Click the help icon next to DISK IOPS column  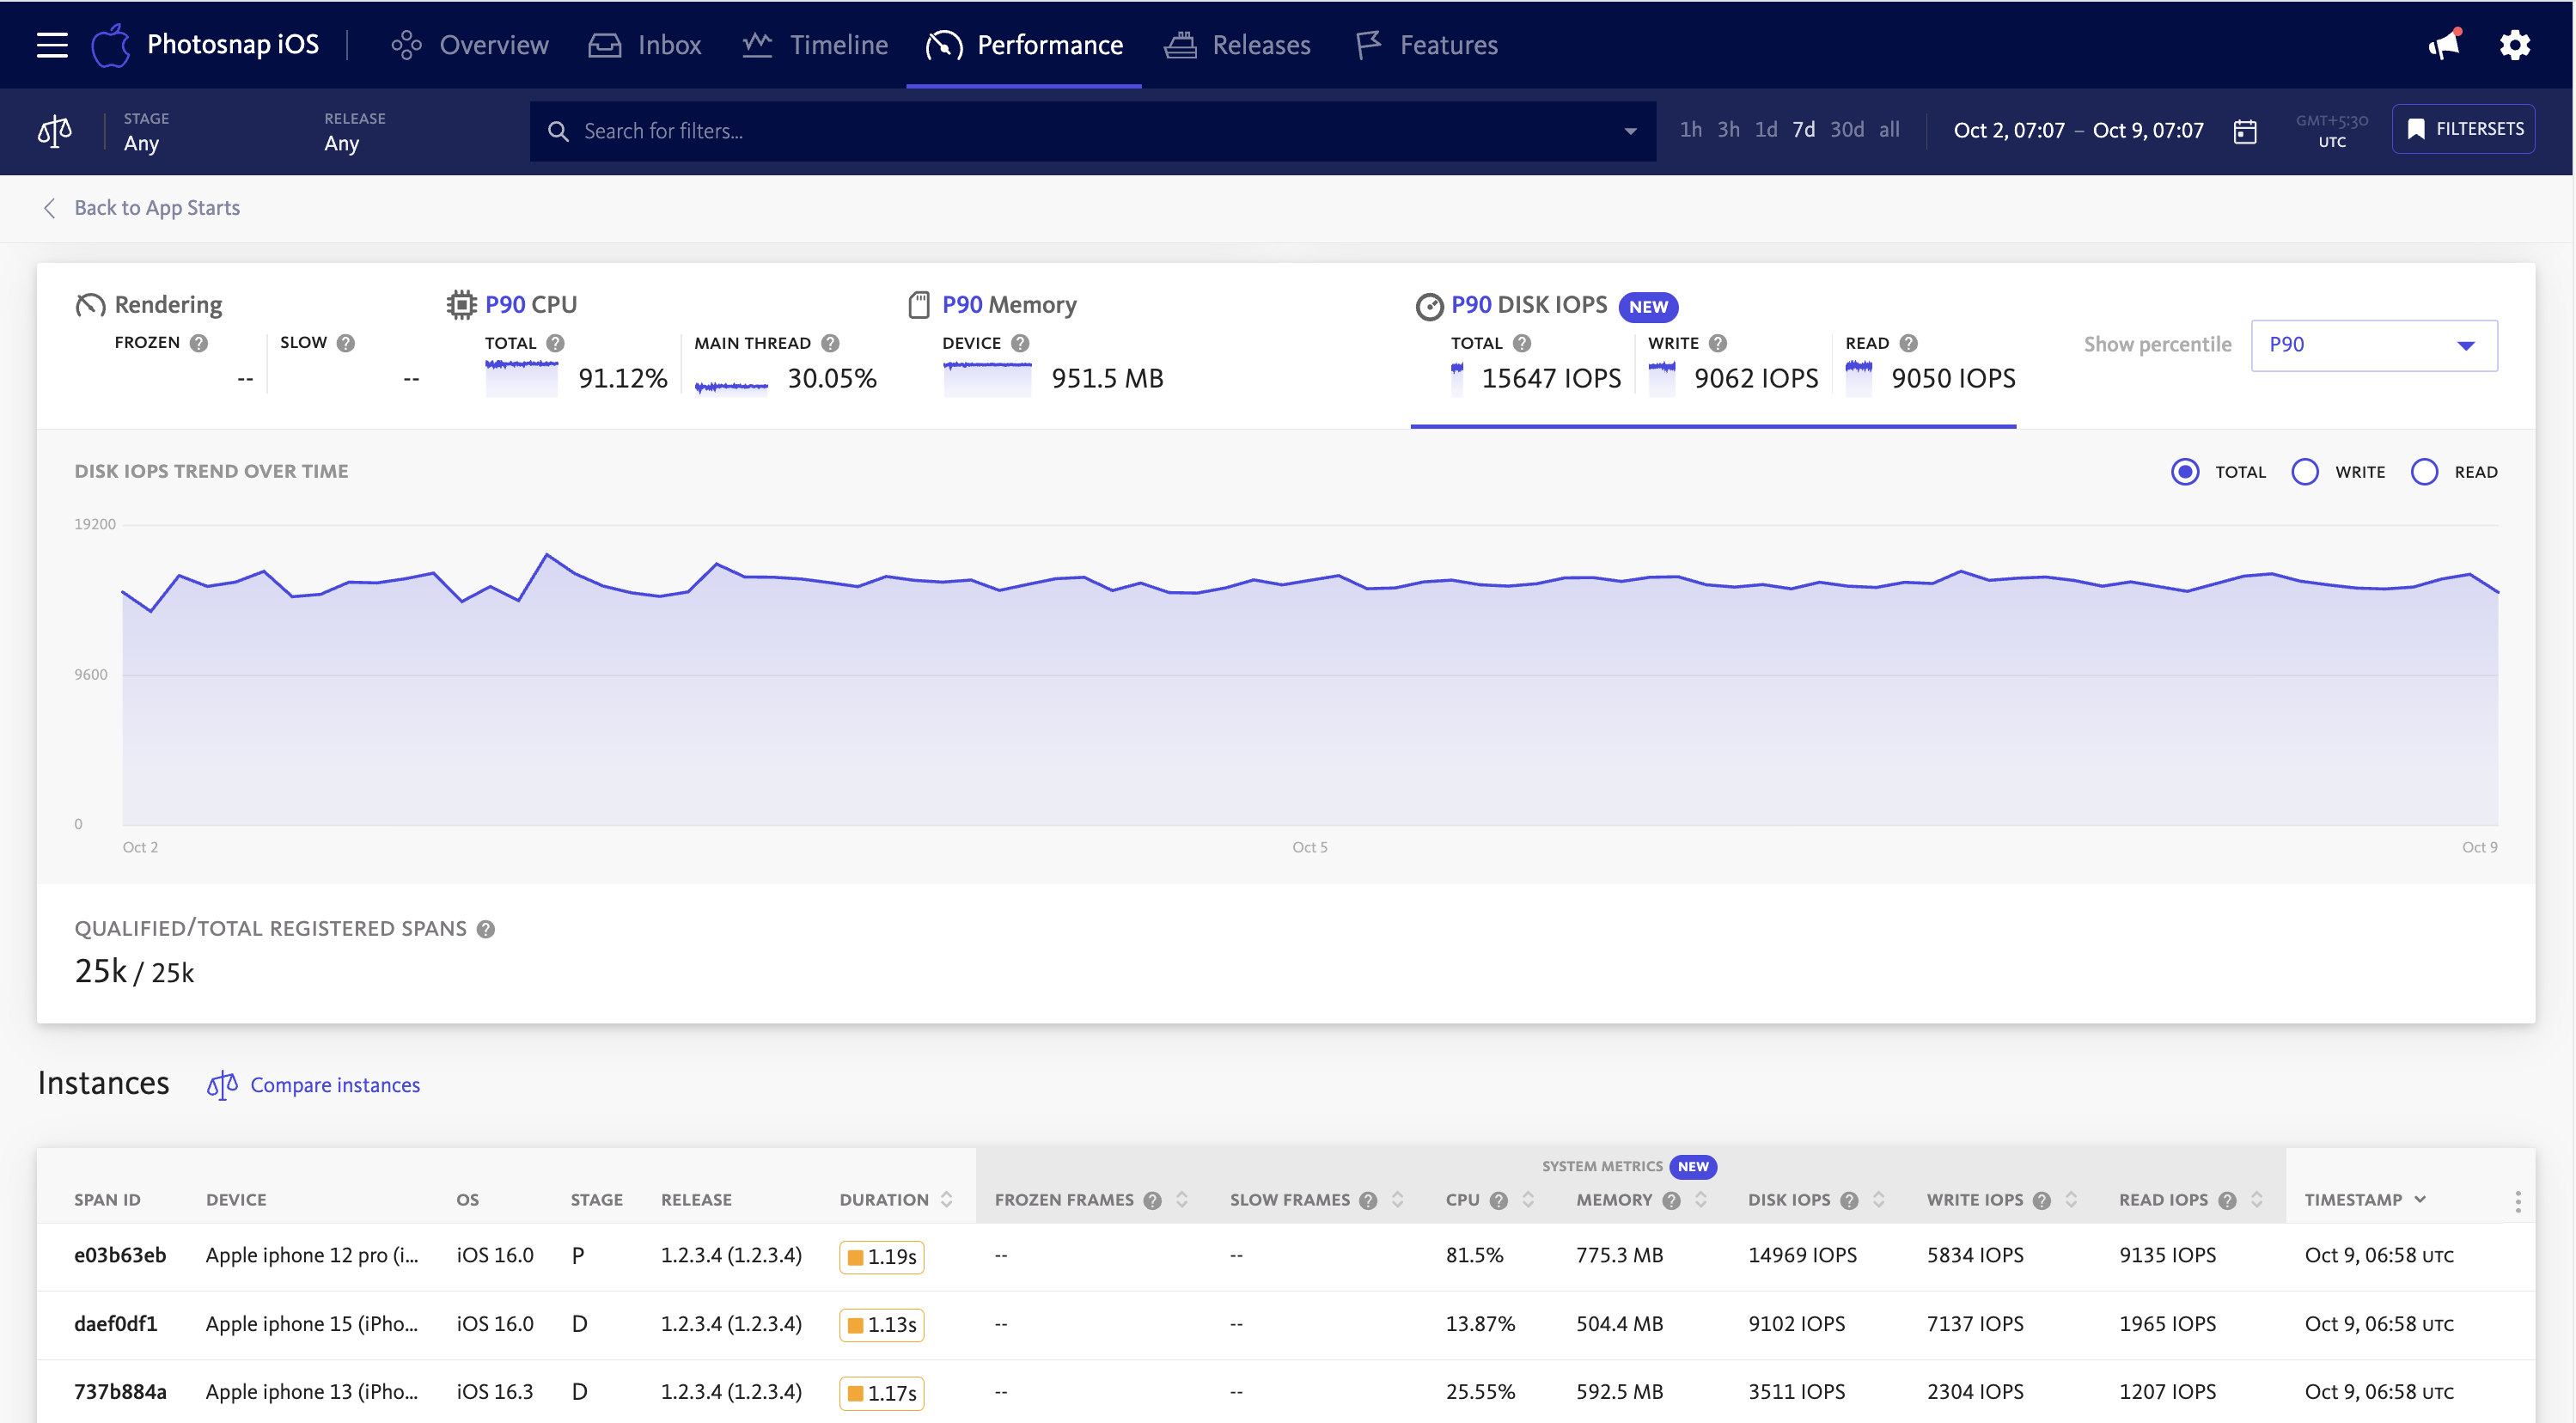(1850, 1200)
